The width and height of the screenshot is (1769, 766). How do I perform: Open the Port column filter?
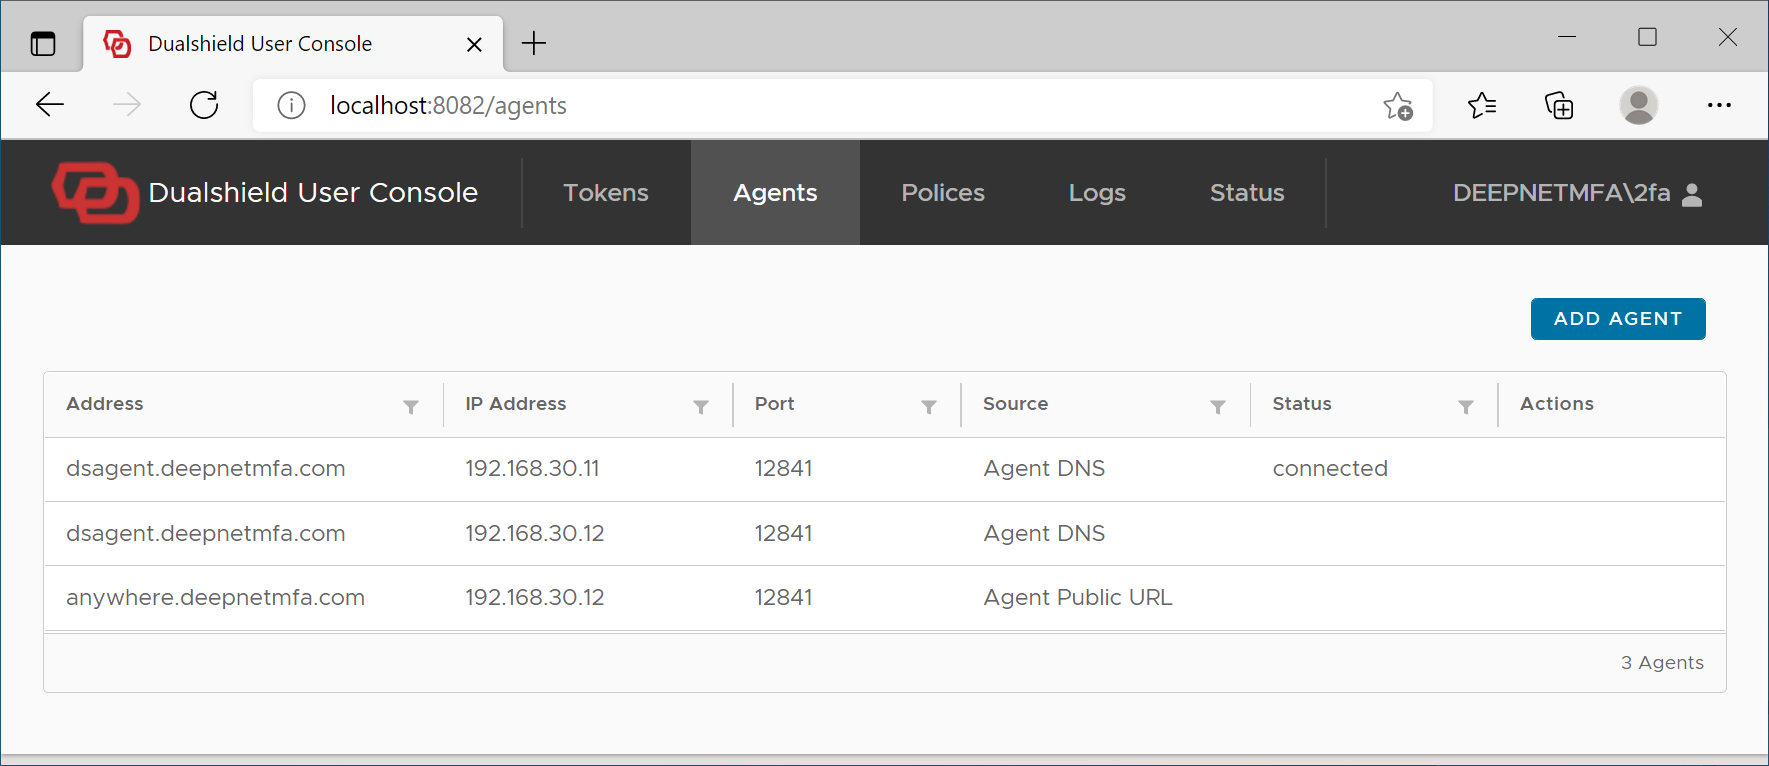pyautogui.click(x=929, y=406)
